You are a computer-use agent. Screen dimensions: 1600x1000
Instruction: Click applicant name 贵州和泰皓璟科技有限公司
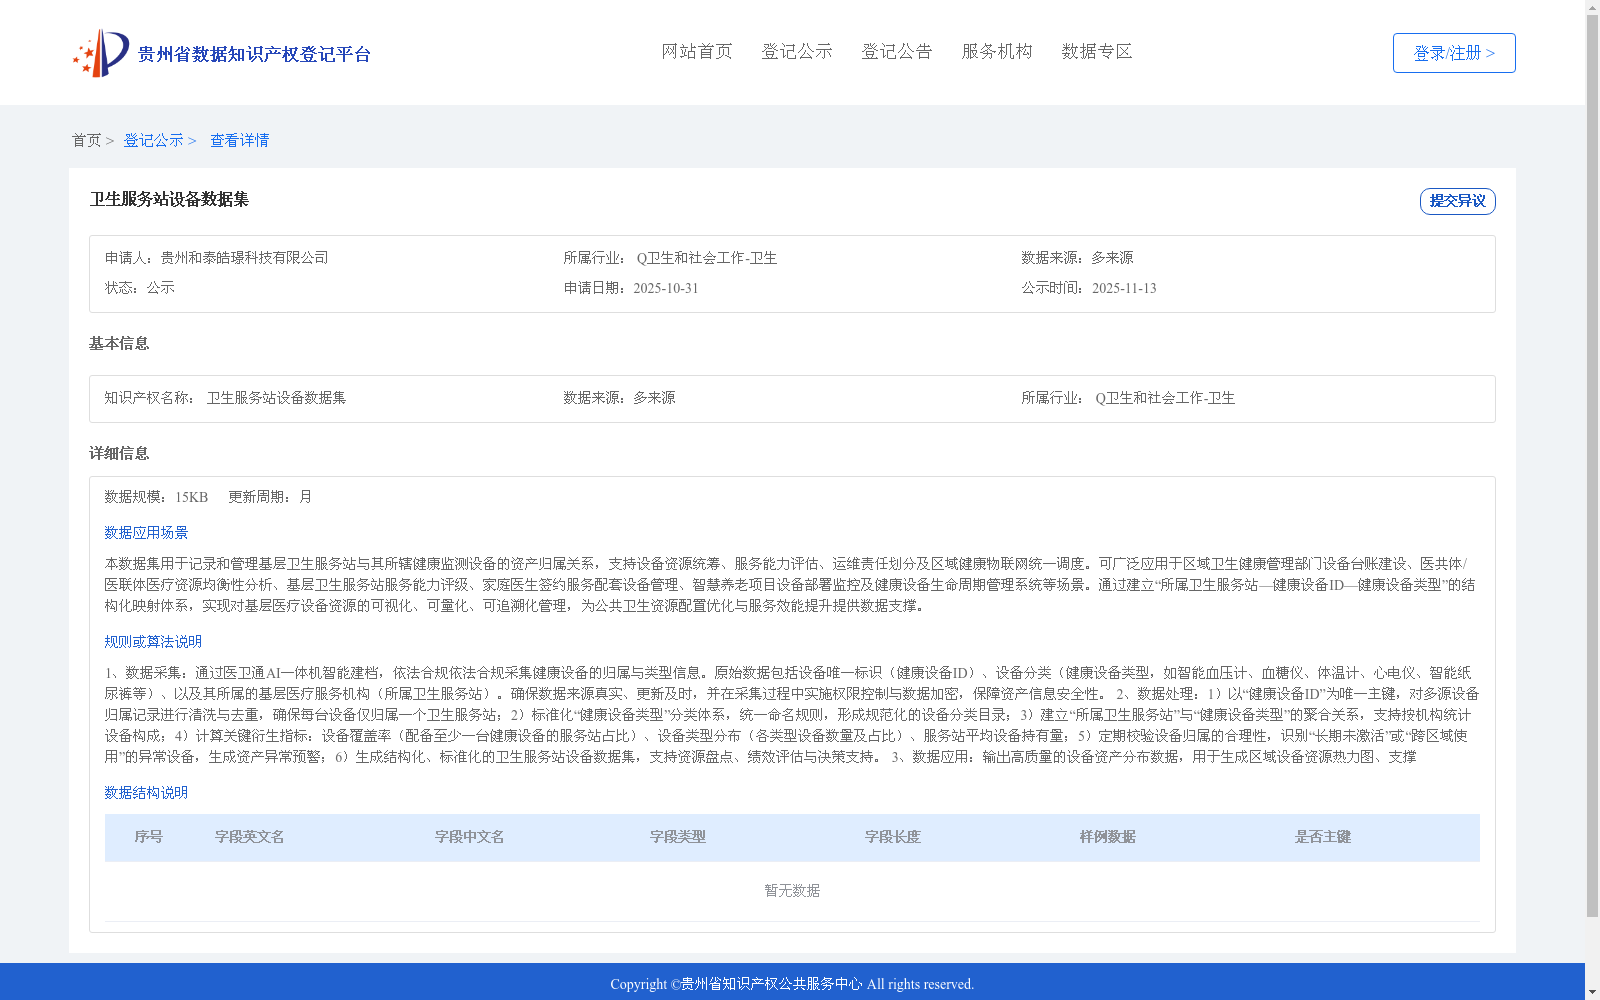[x=245, y=258]
